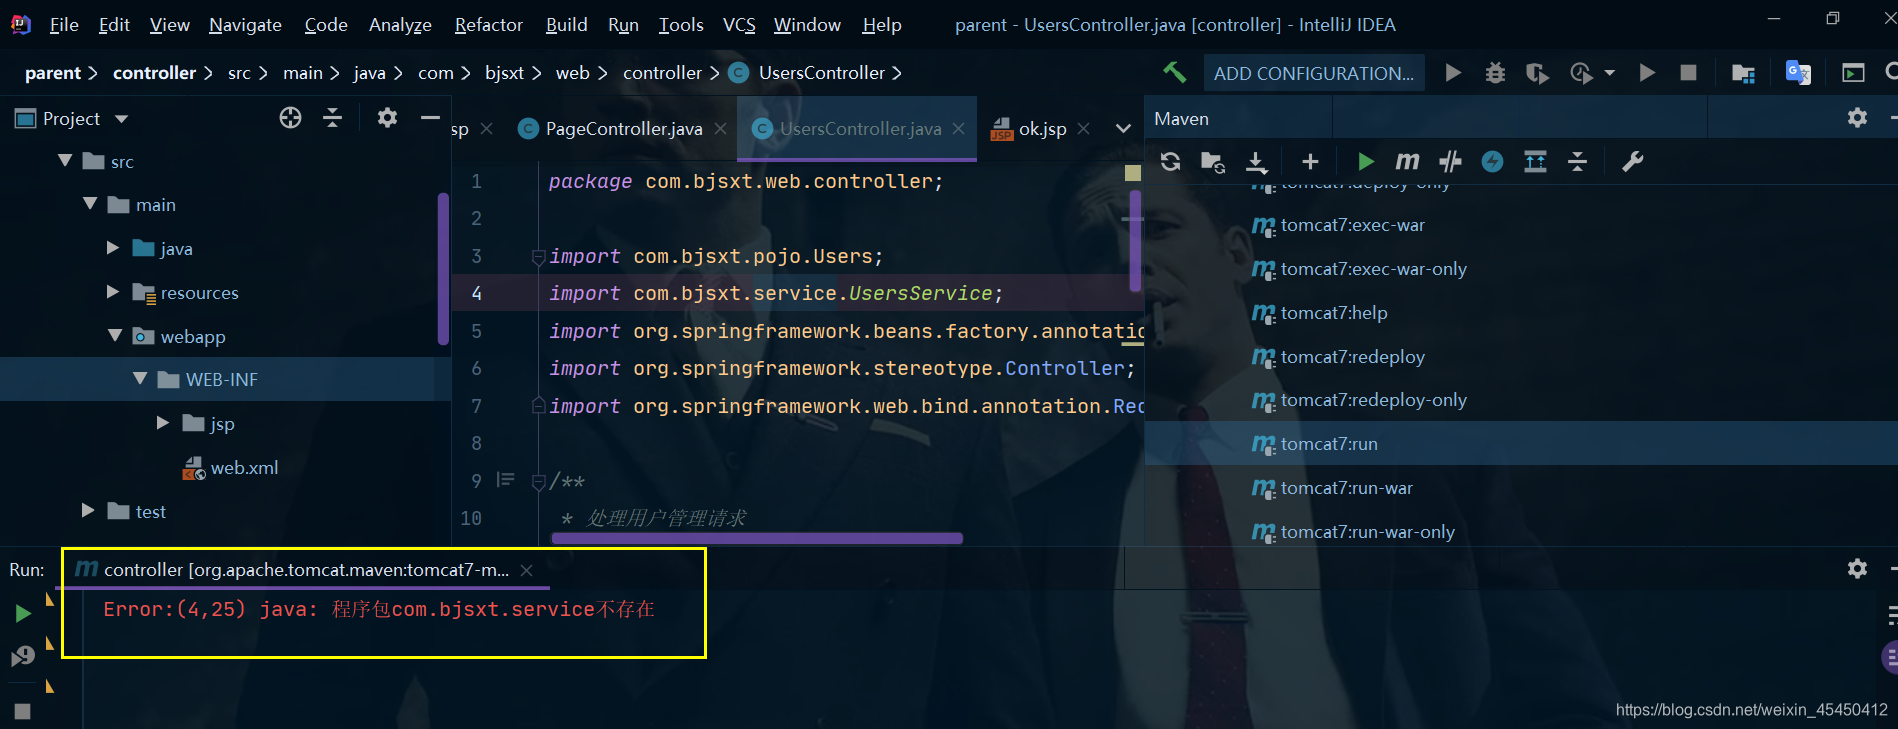Locate current file in Project tree icon
This screenshot has width=1898, height=729.
point(290,118)
